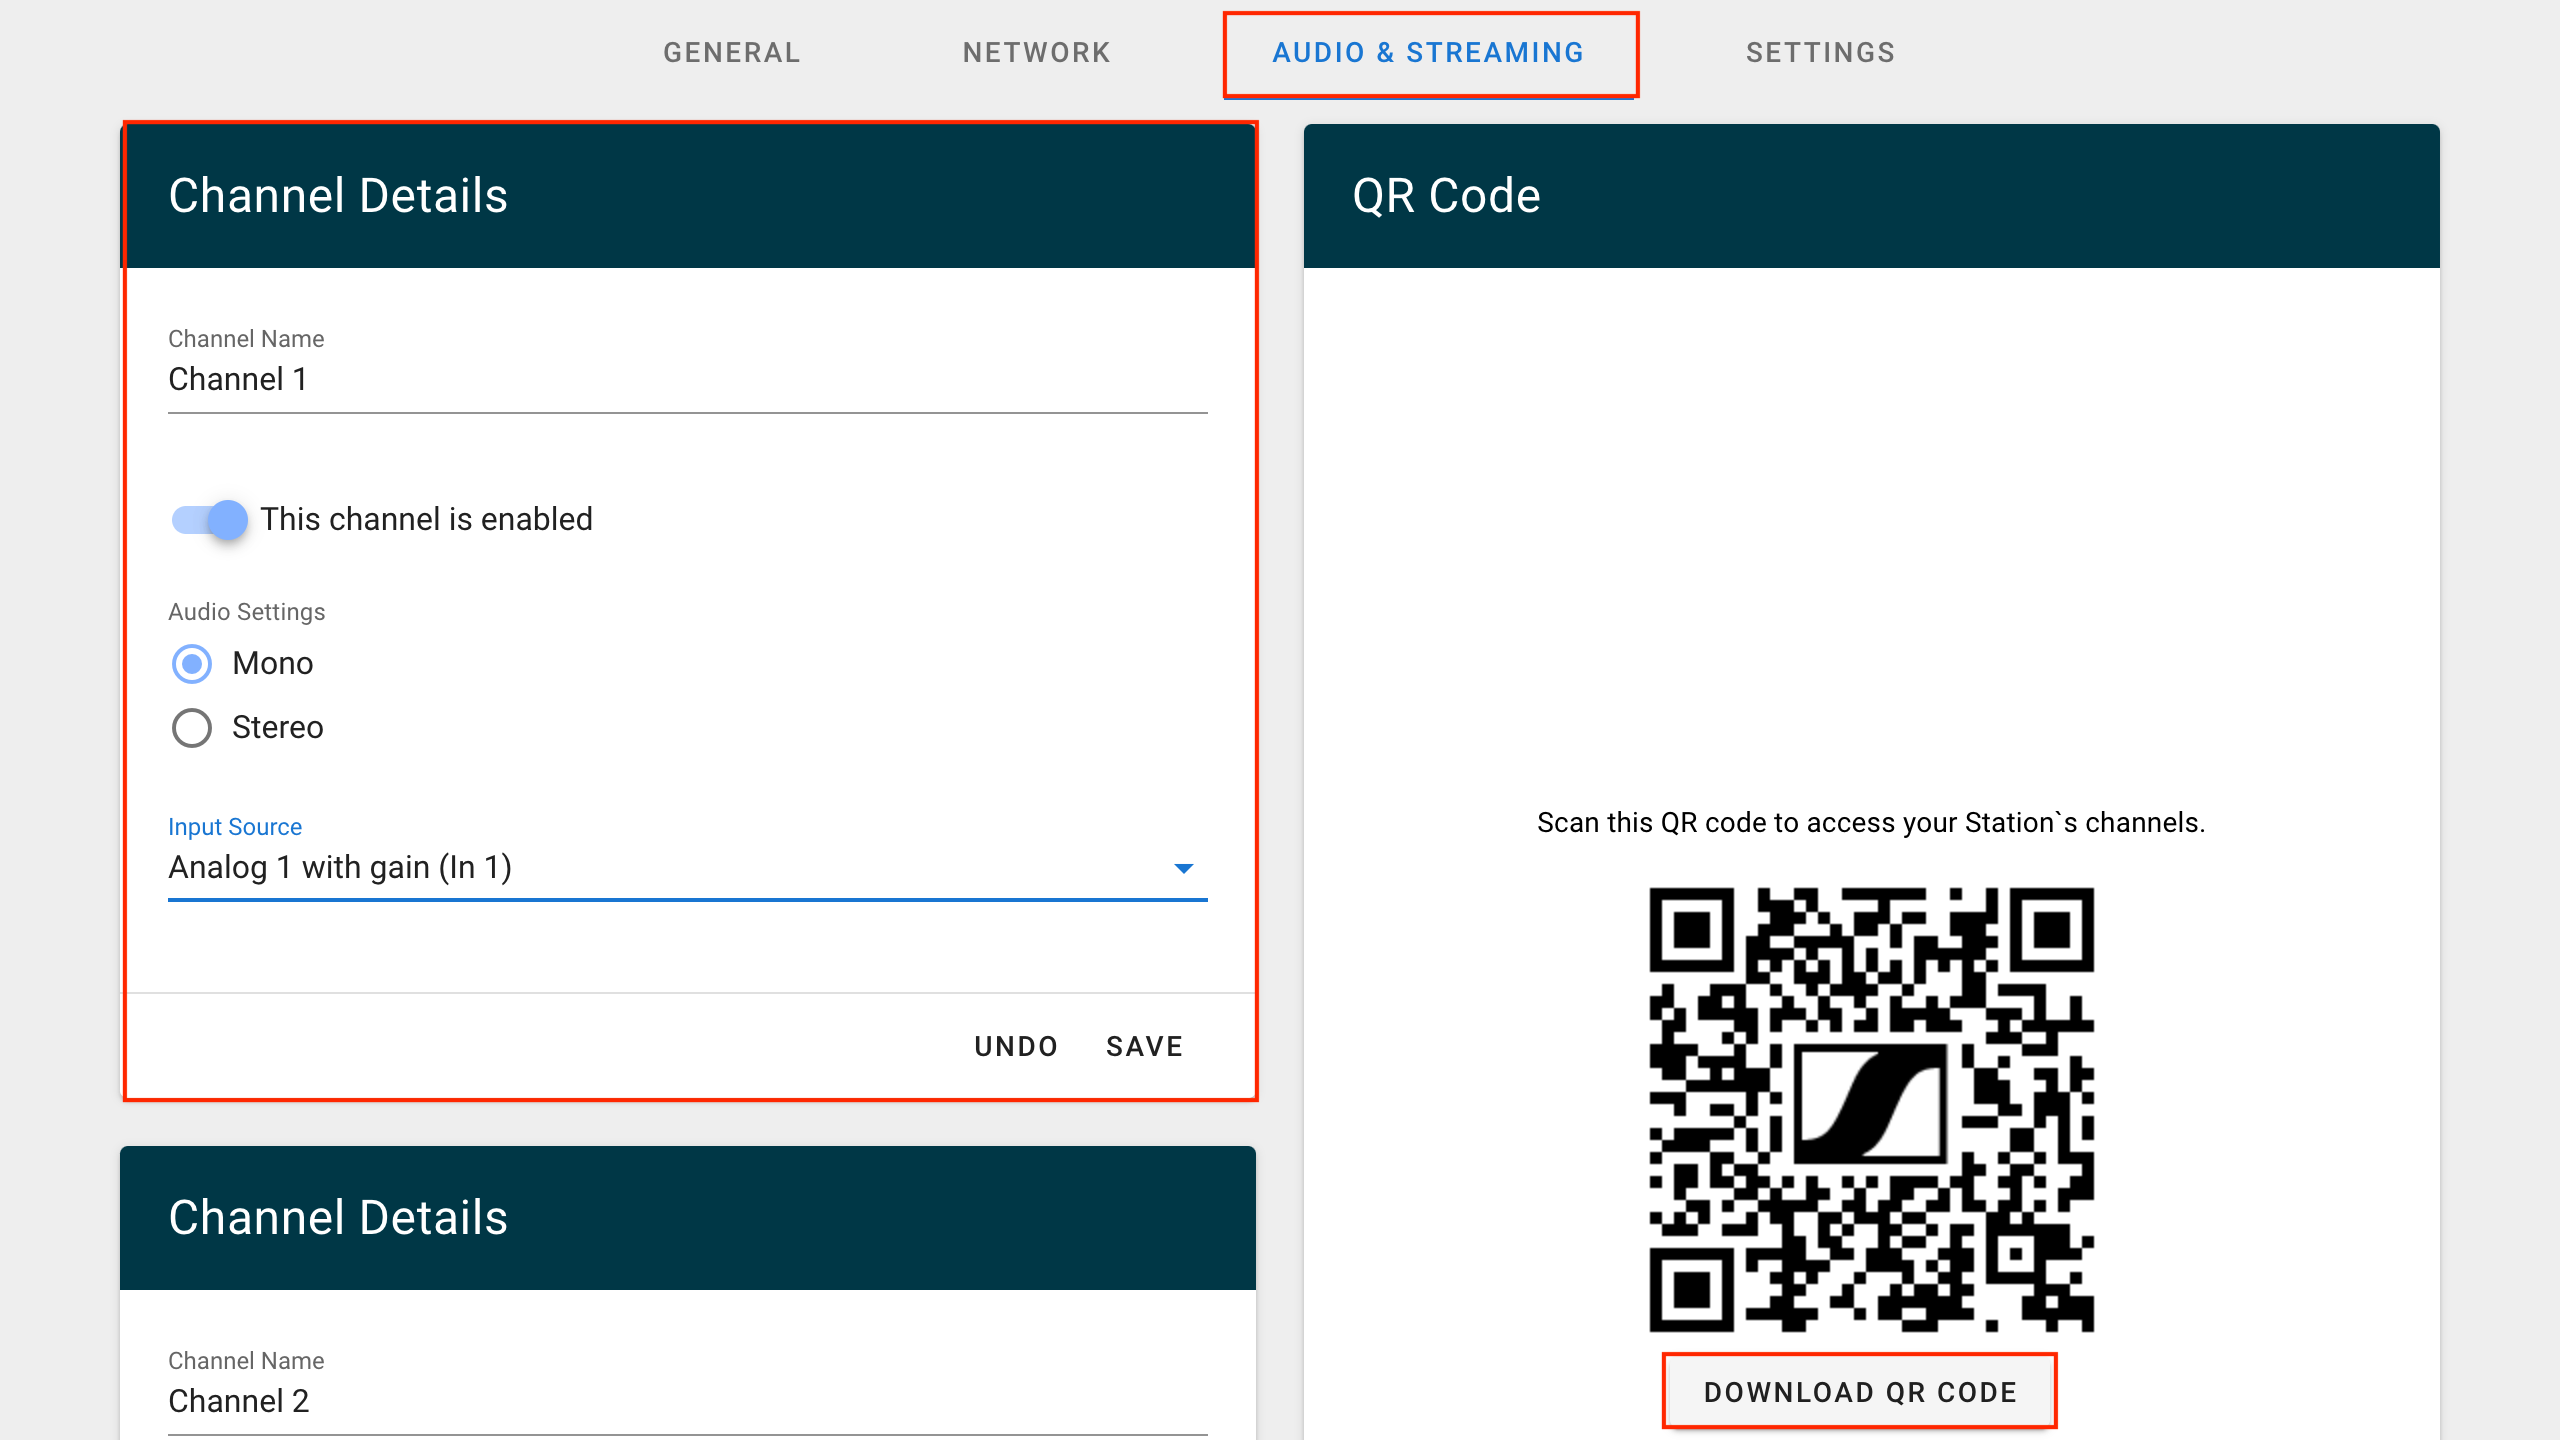Click the station QR code image
Viewport: 2560px width, 1440px height.
[x=1871, y=1109]
